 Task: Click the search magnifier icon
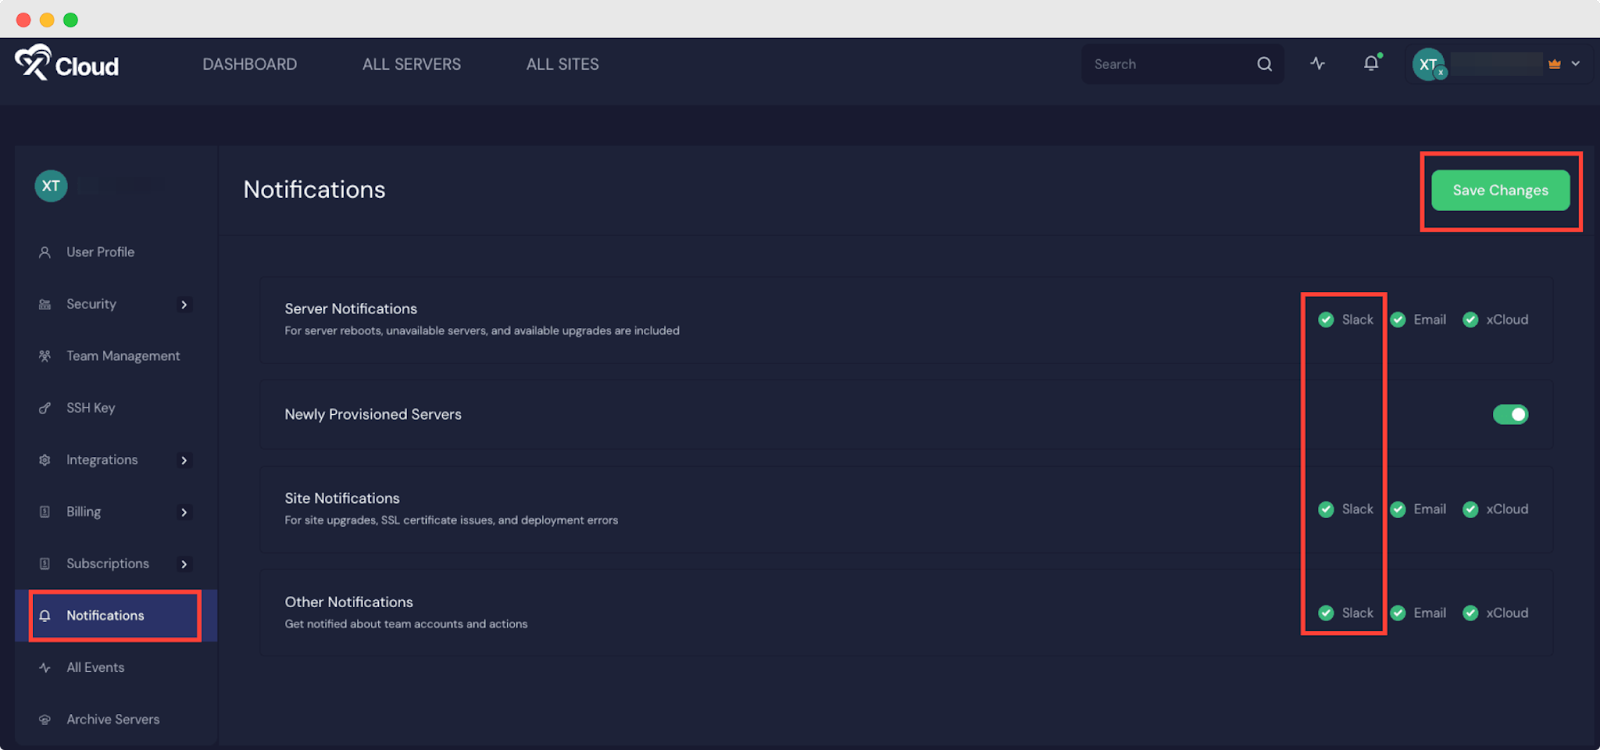1264,64
